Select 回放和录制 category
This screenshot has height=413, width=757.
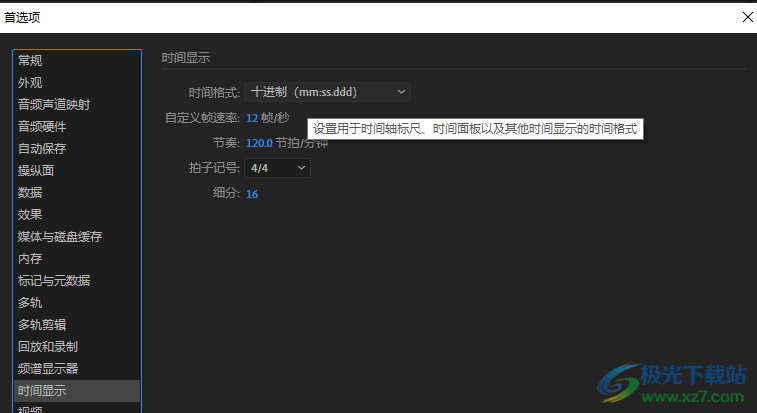tap(48, 347)
